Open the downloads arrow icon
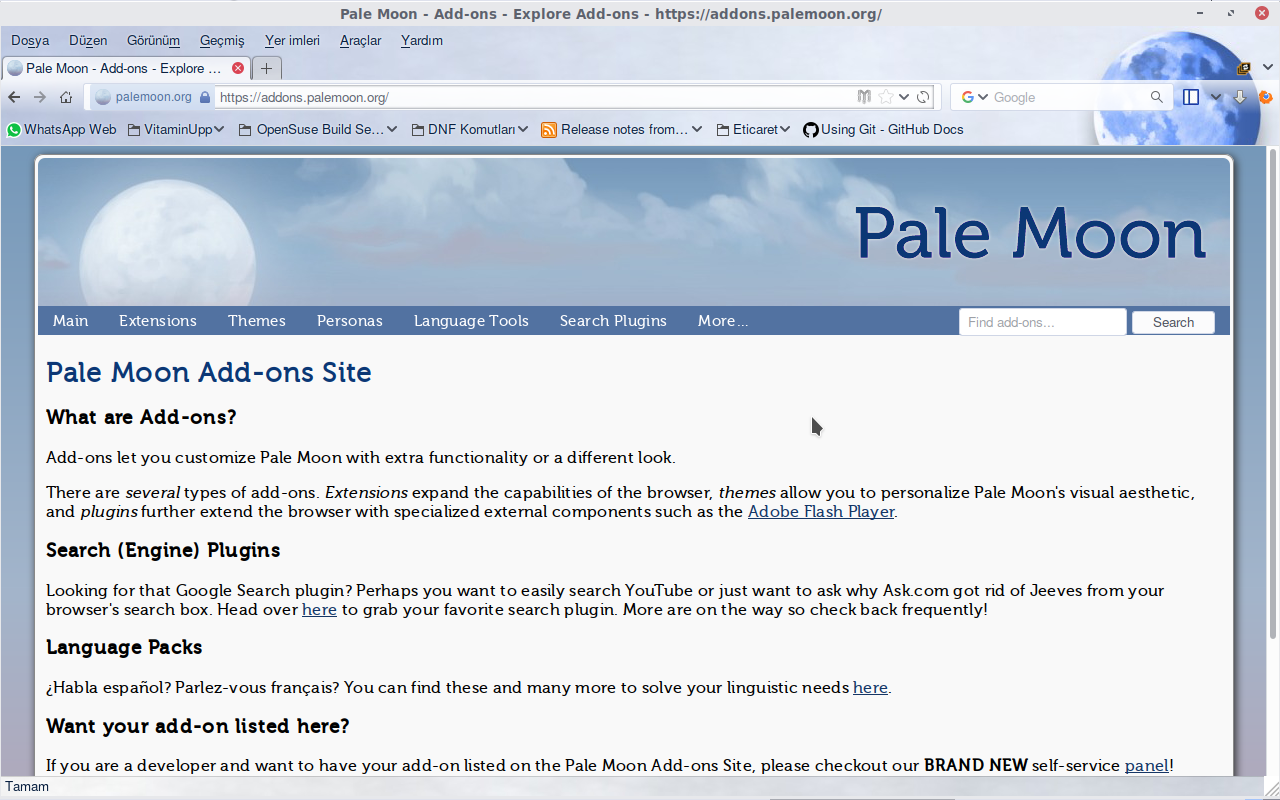Image resolution: width=1280 pixels, height=800 pixels. coord(1240,97)
